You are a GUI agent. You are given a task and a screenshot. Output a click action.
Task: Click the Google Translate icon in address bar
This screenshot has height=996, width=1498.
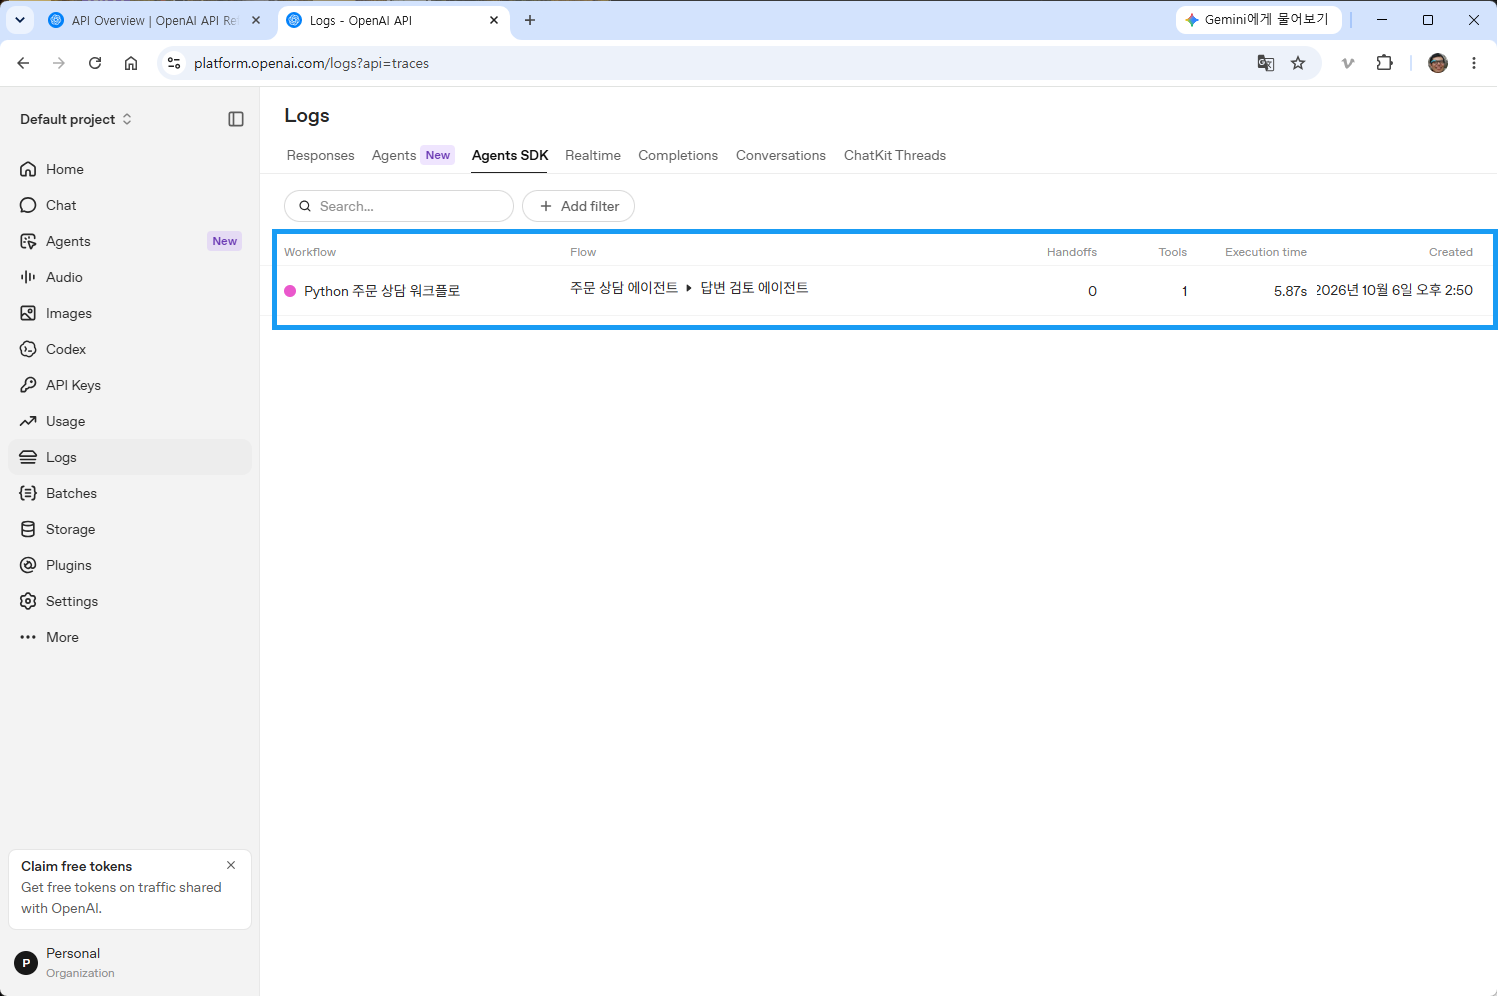1266,63
